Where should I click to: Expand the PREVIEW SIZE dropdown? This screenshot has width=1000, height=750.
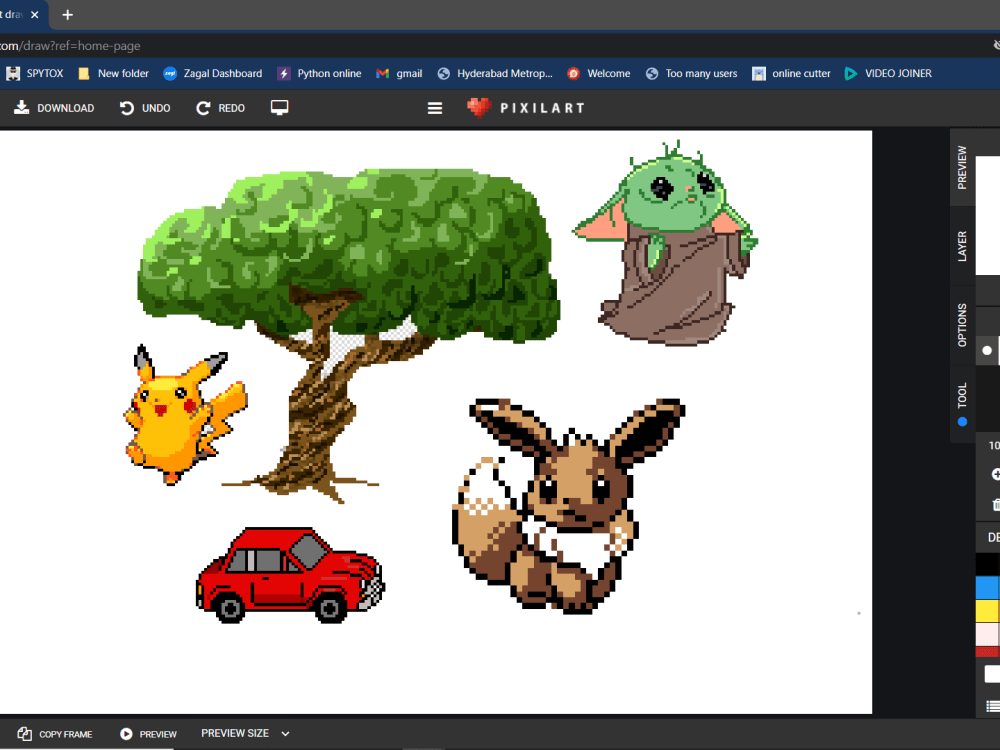(x=246, y=733)
